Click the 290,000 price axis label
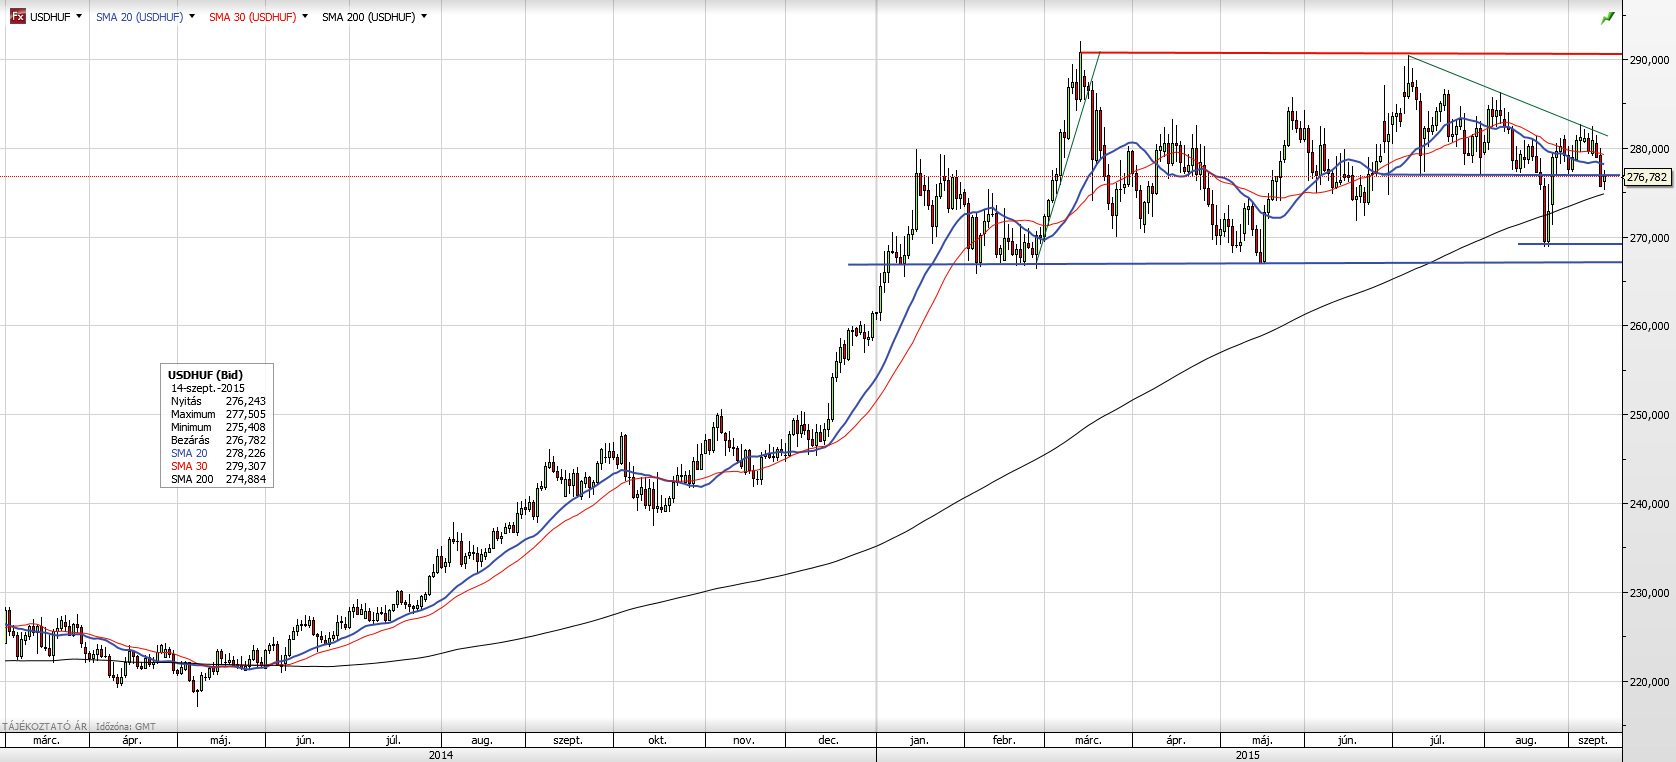 1649,60
